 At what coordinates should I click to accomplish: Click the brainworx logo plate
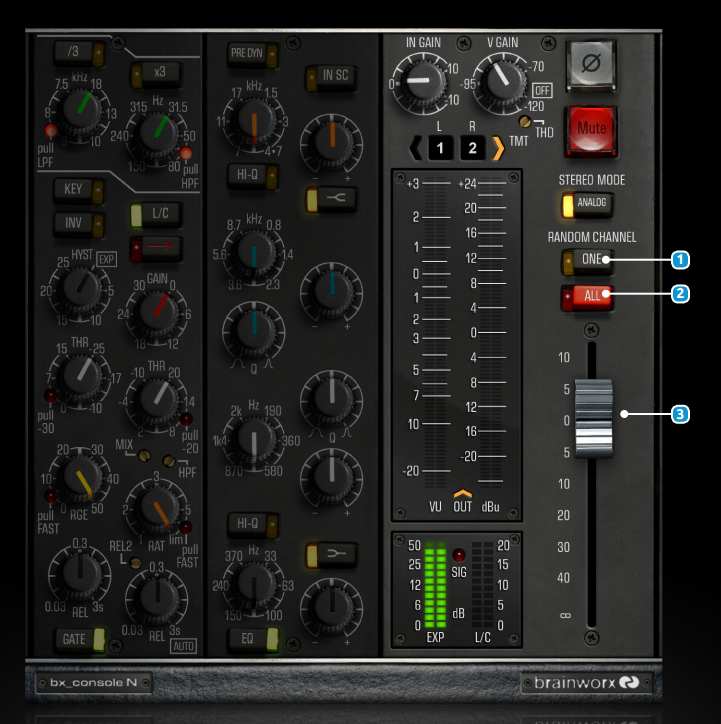click(587, 682)
